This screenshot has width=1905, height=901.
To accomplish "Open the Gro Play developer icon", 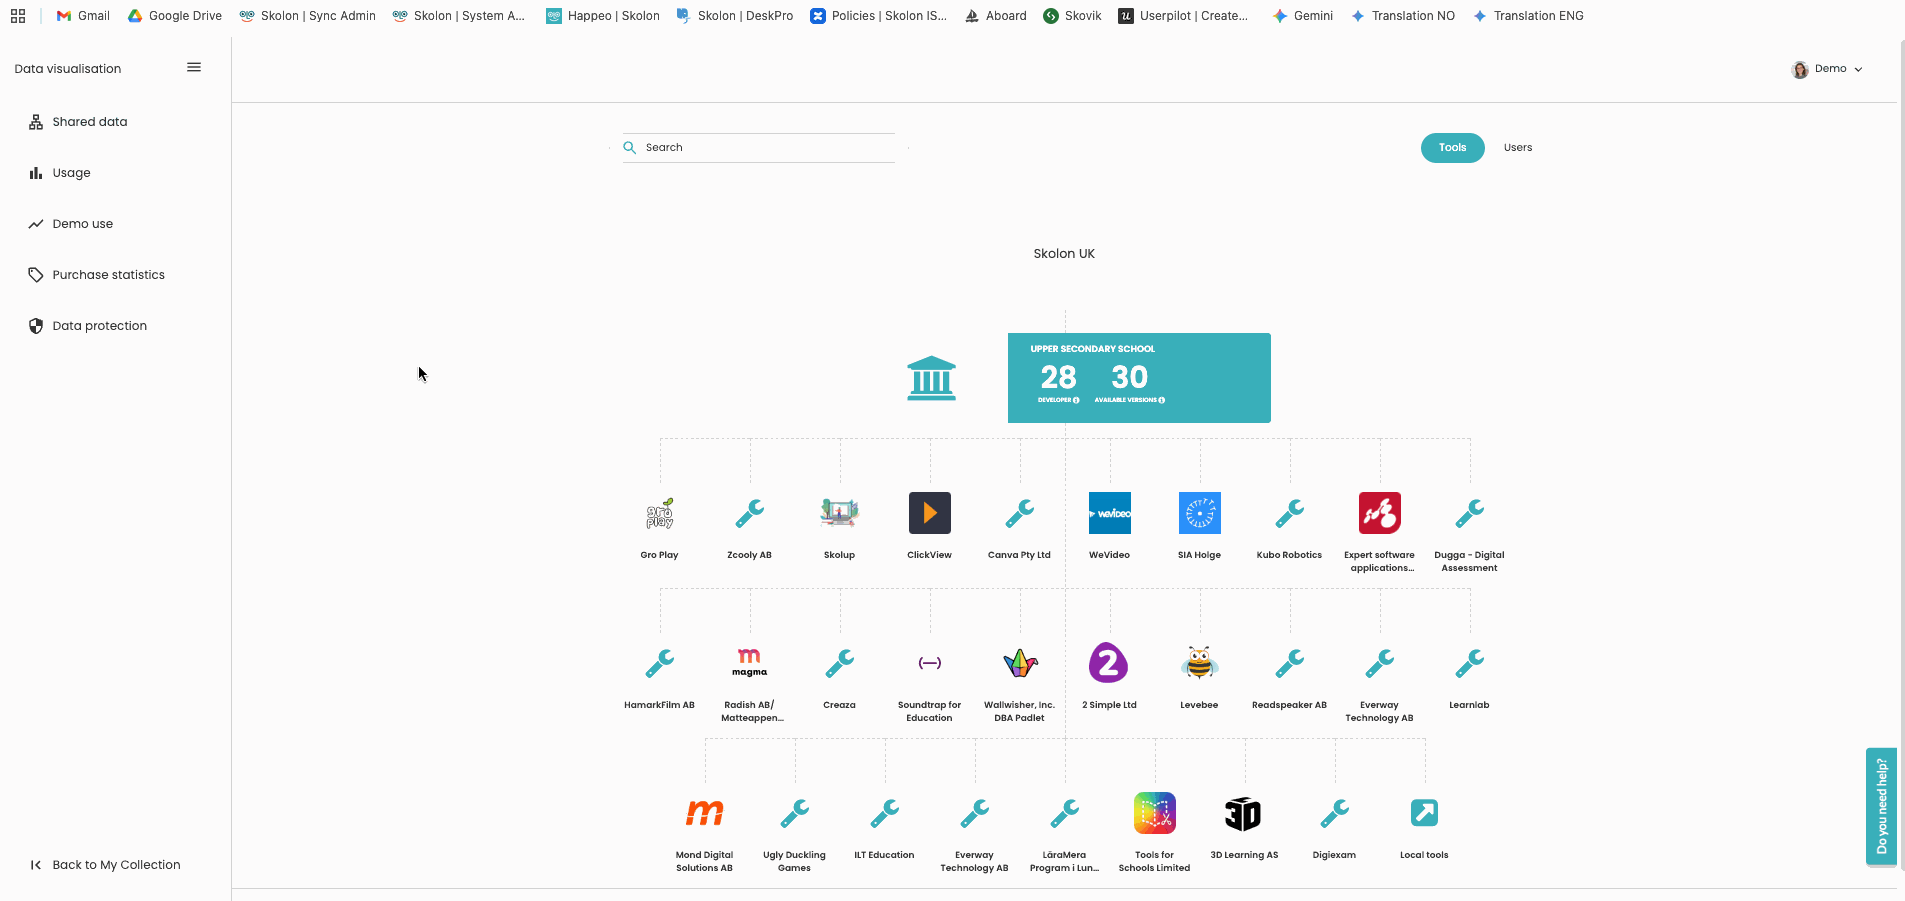I will (x=659, y=513).
